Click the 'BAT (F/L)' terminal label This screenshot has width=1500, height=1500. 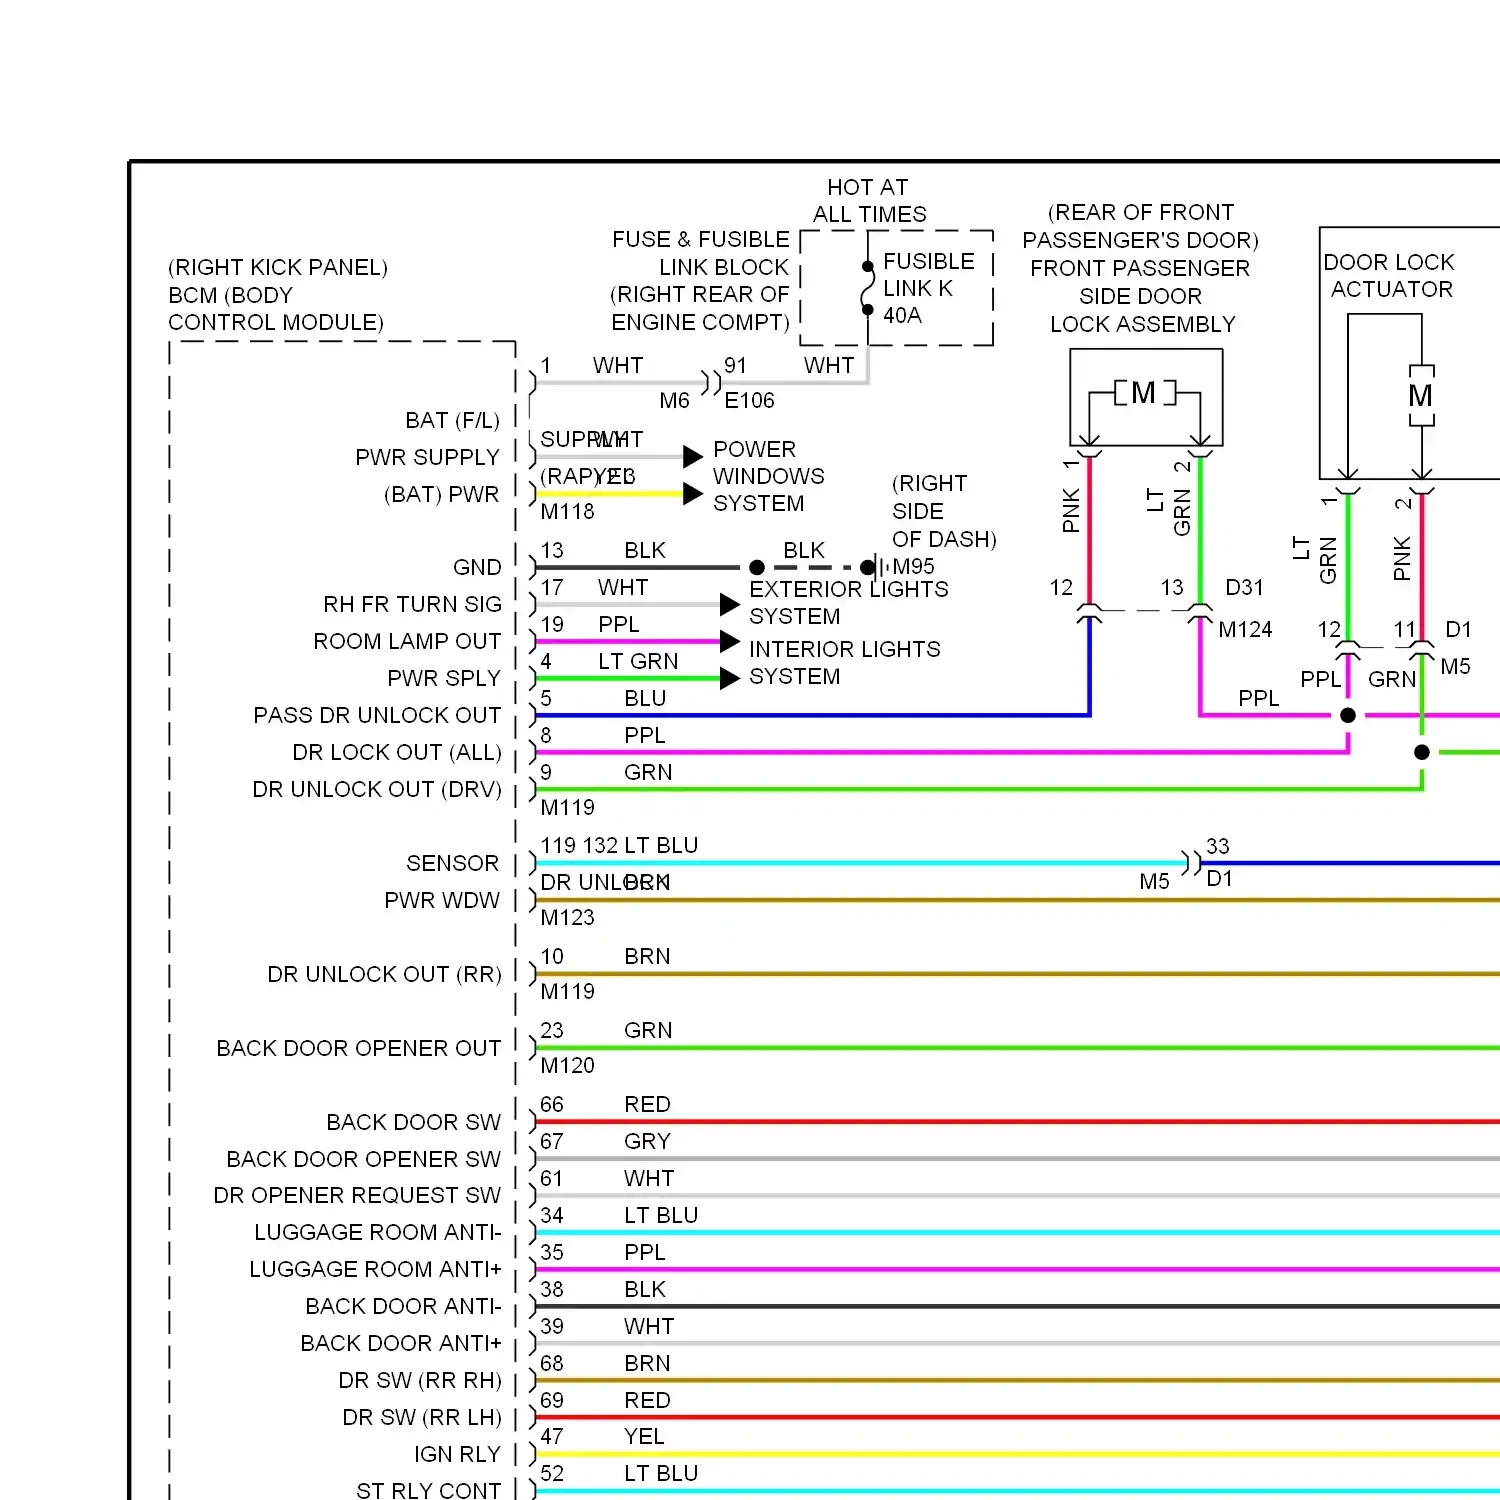pyautogui.click(x=452, y=420)
